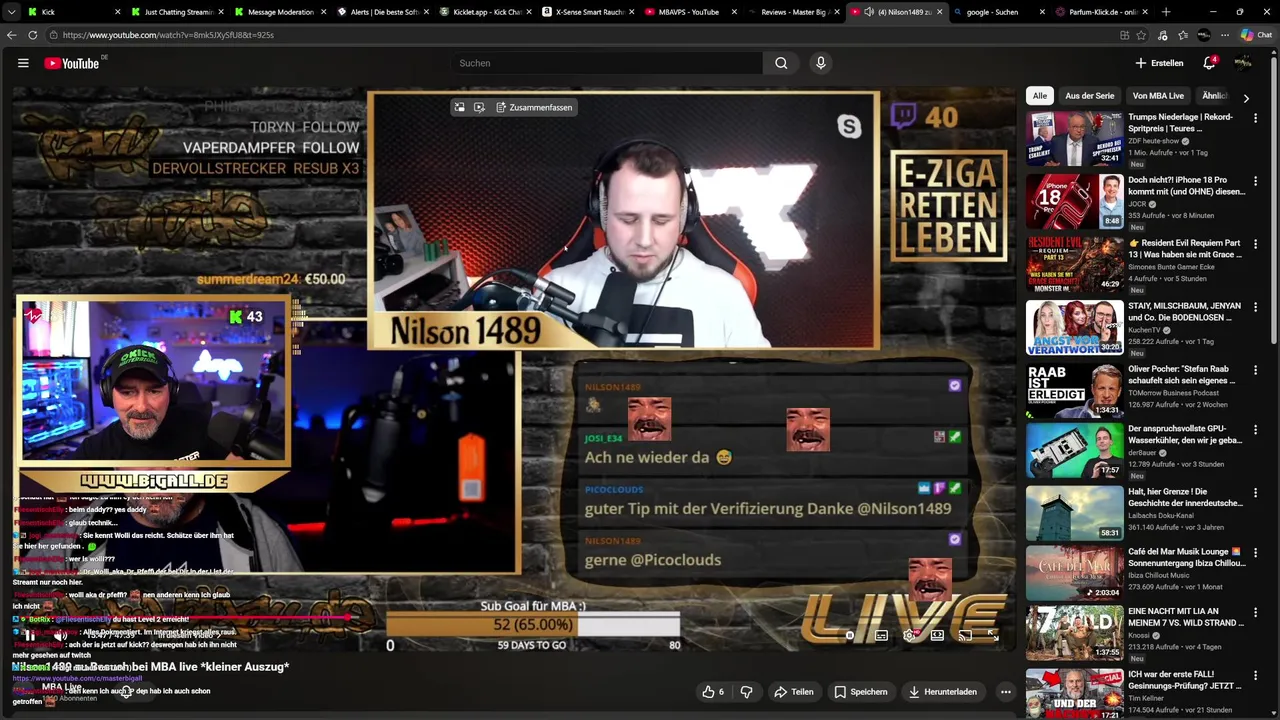Screen dimensions: 1280x720
Task: Select the Alle filter chip
Action: 1040,96
